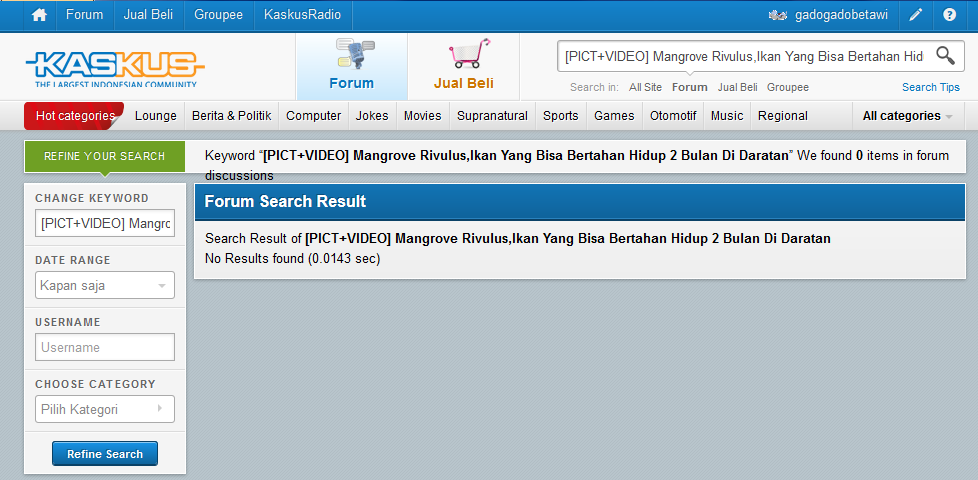Select the Jual Beli tab with cart icon
The image size is (978, 480).
click(463, 67)
